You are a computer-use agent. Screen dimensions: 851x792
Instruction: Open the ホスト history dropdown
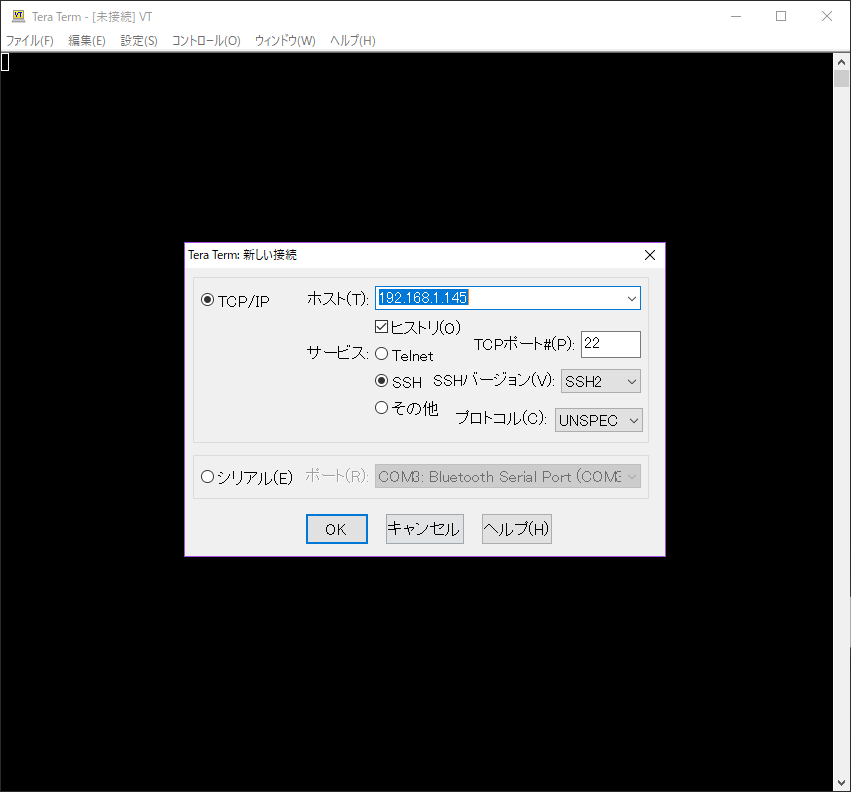tap(631, 298)
